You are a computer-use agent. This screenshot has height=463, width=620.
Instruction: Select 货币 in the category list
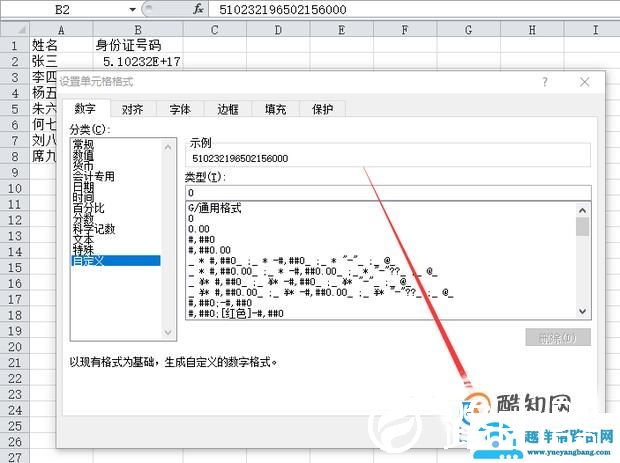(116, 165)
